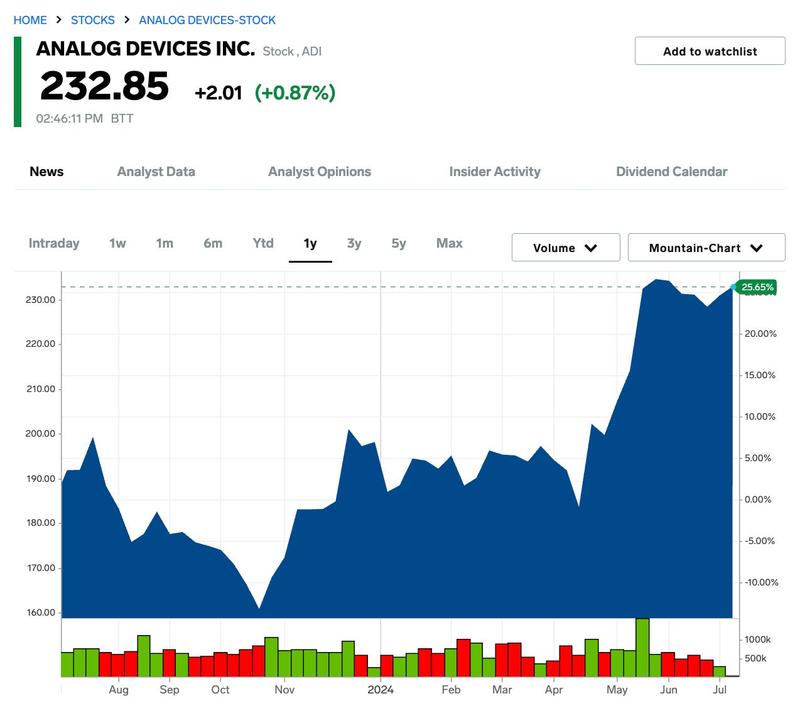This screenshot has width=800, height=705.
Task: Click the +2.01 price change value
Action: click(x=218, y=93)
